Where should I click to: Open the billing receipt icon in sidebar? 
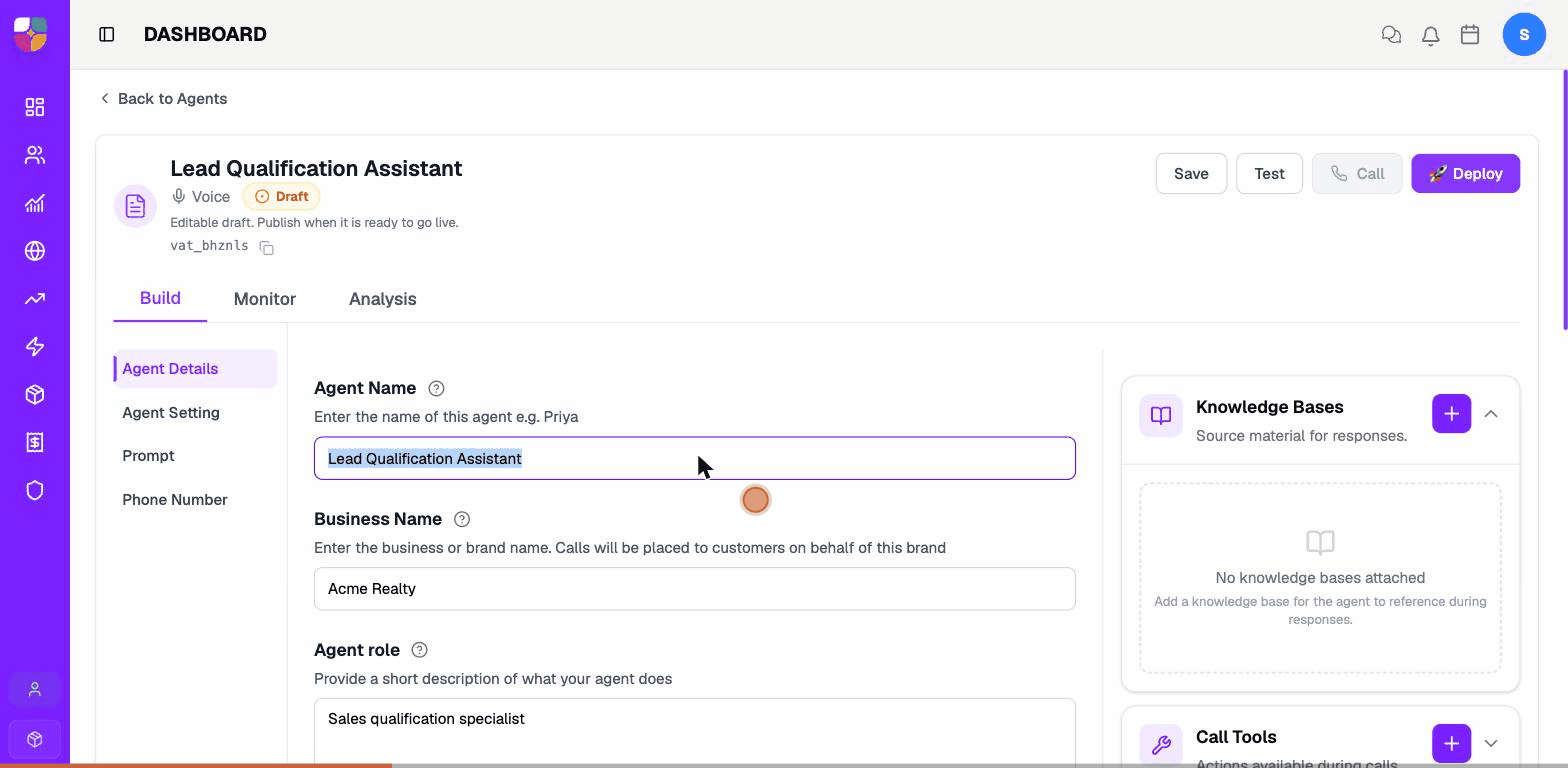35,443
